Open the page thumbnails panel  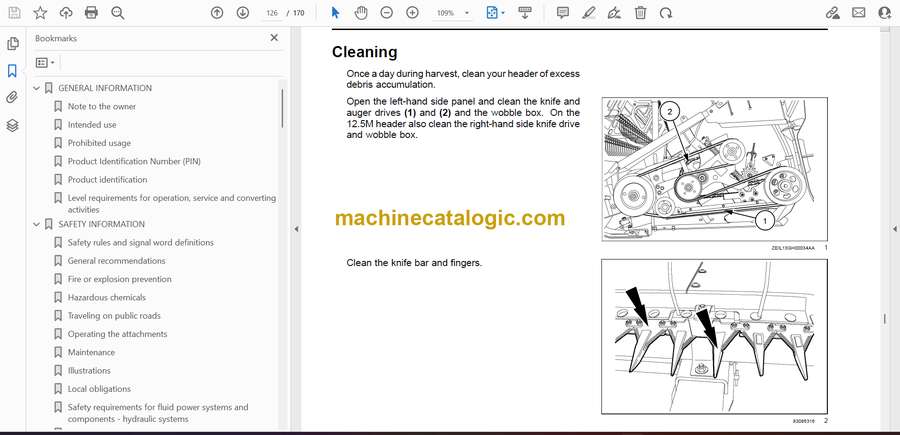coord(13,44)
